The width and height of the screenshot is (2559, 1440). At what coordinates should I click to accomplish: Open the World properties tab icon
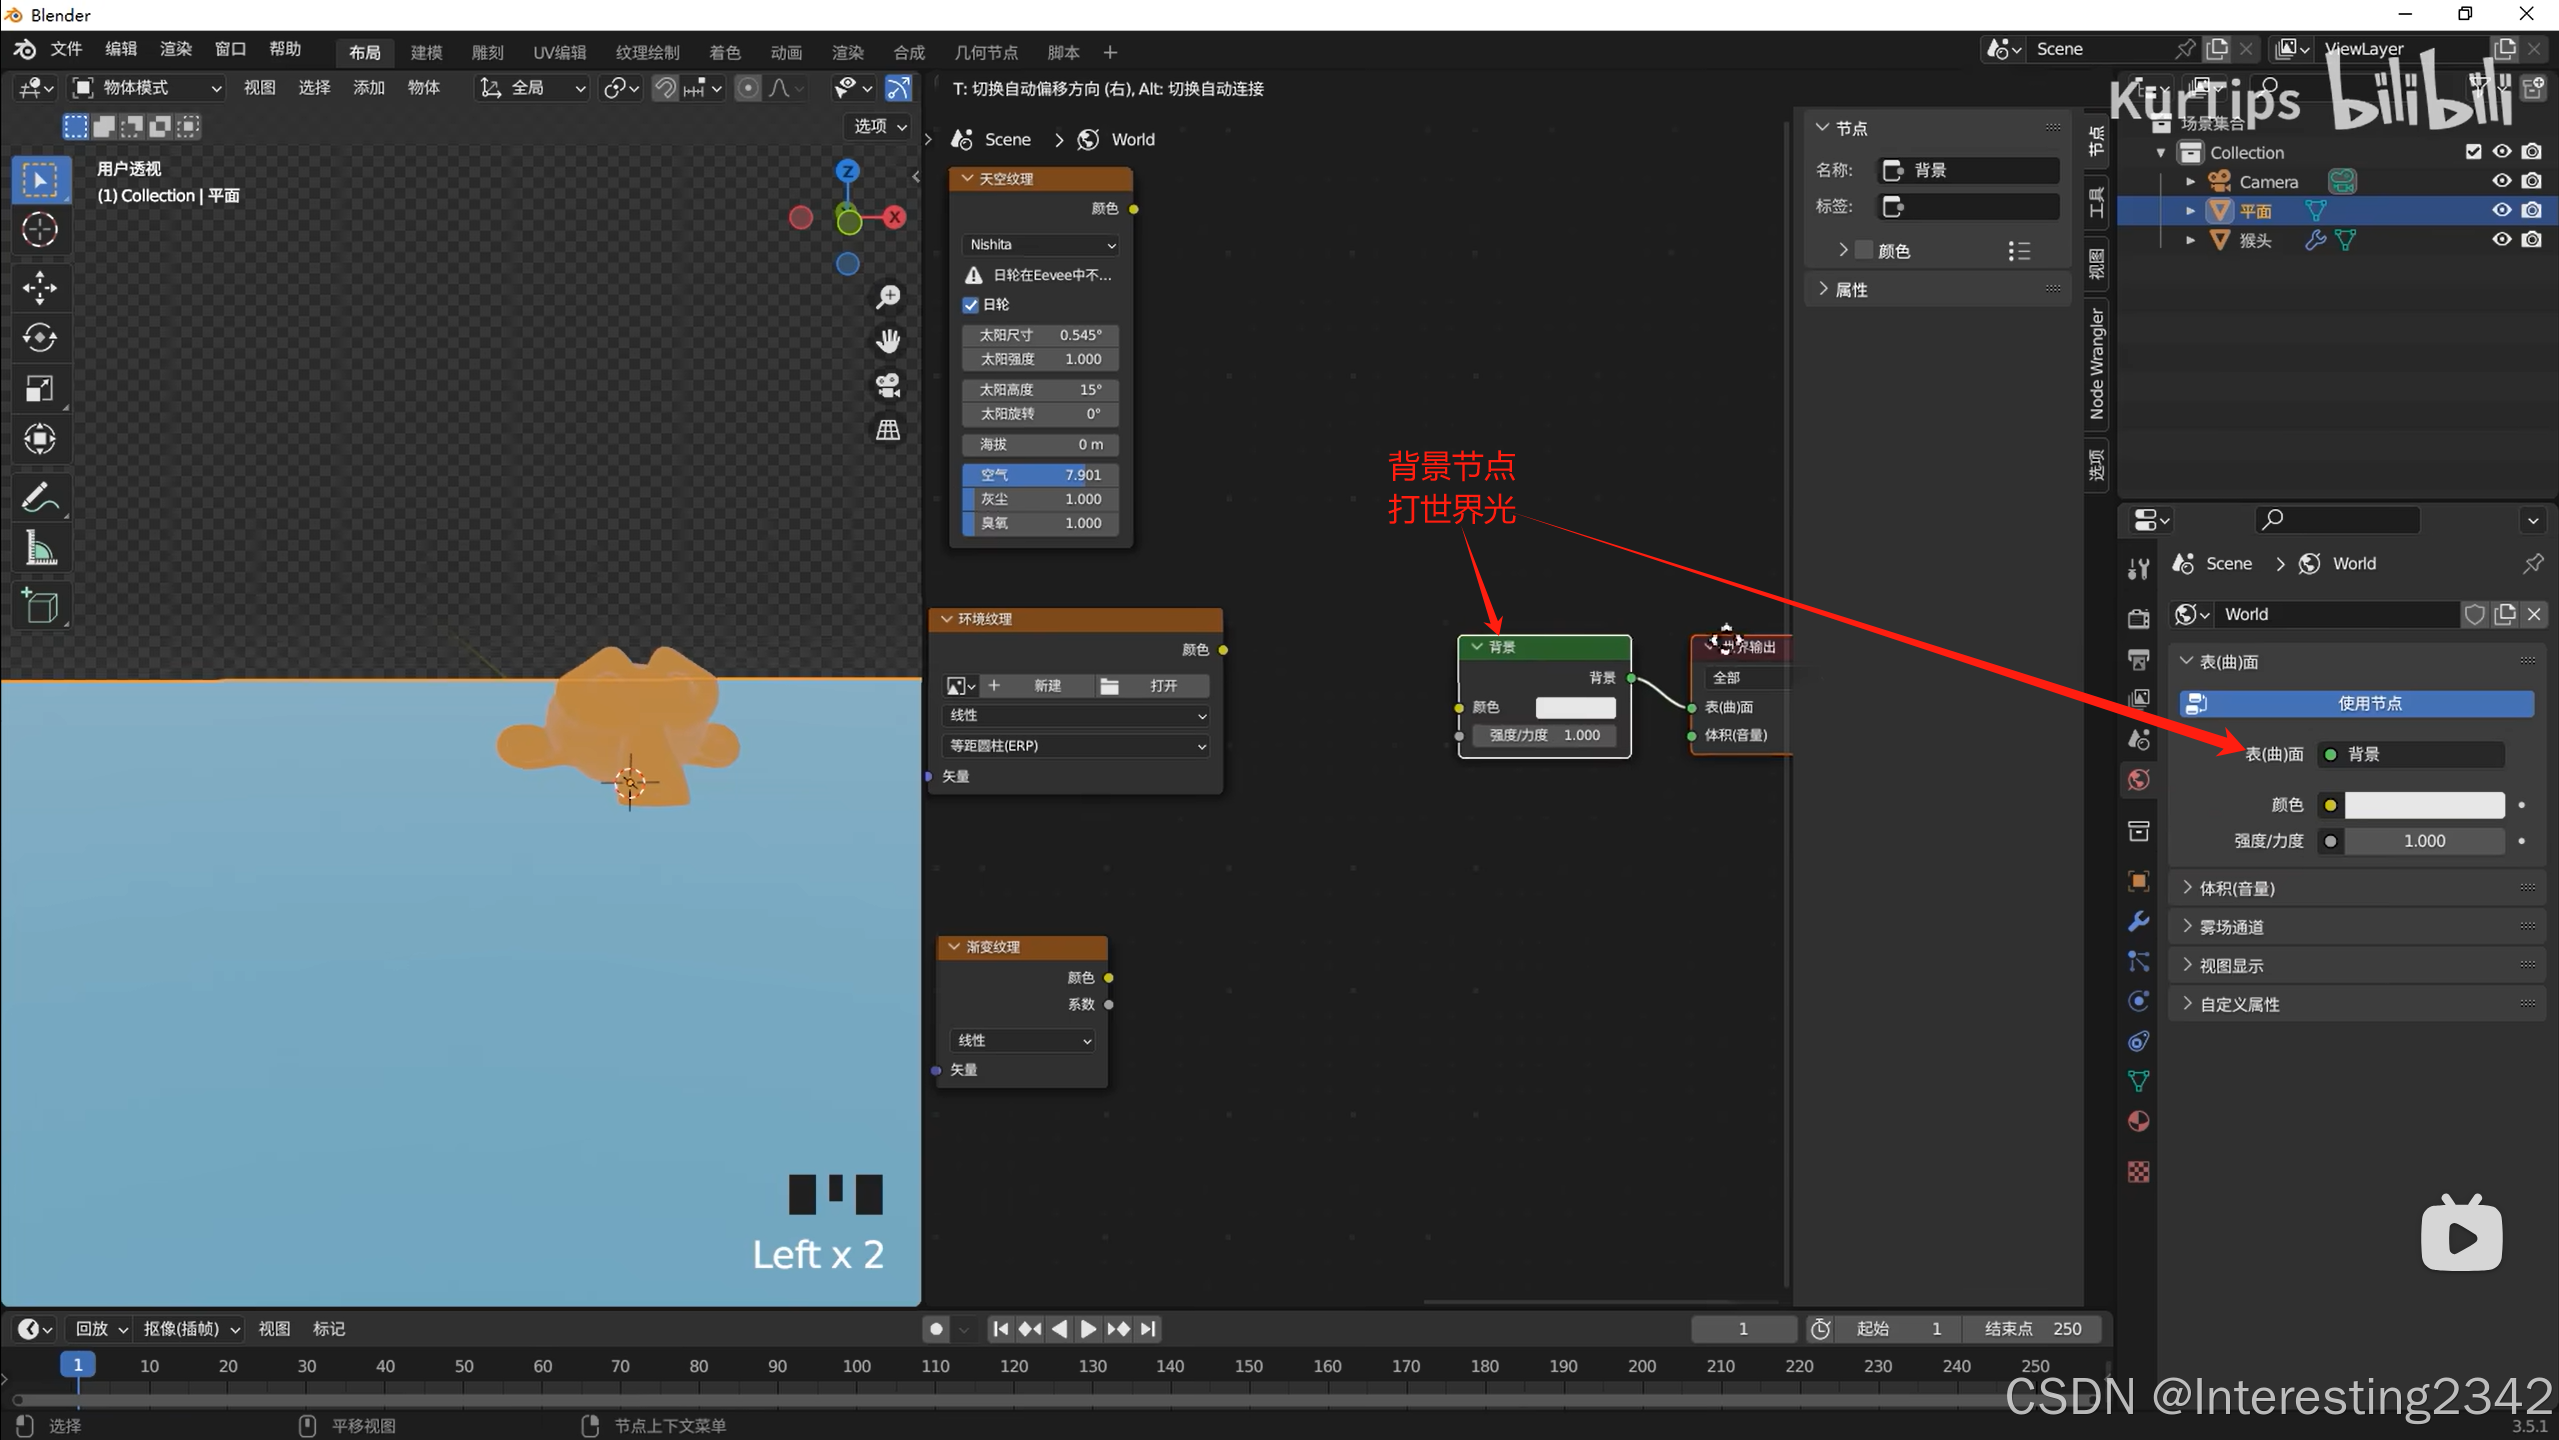click(x=2139, y=780)
